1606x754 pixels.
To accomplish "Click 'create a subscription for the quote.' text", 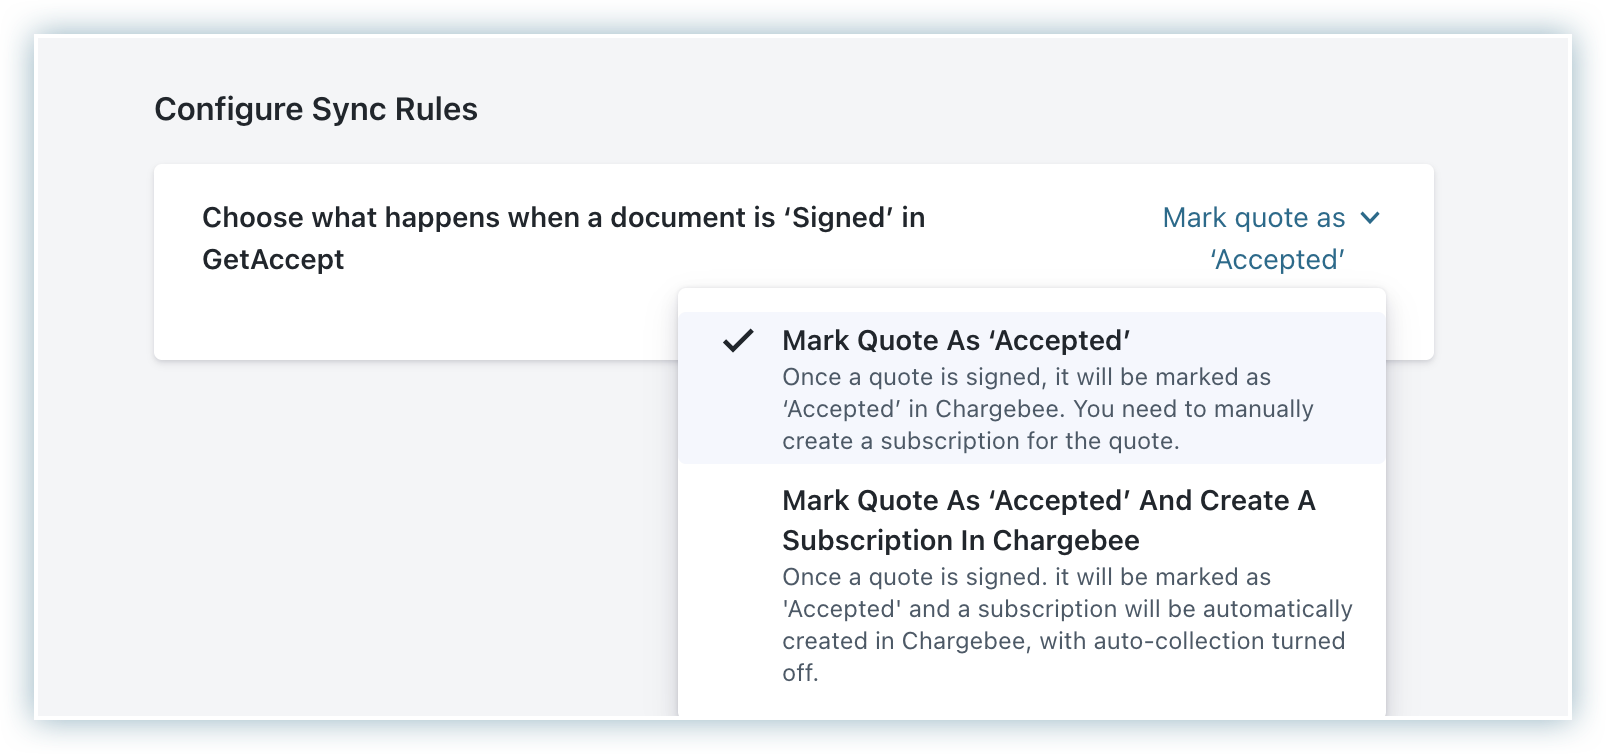I will click(980, 441).
